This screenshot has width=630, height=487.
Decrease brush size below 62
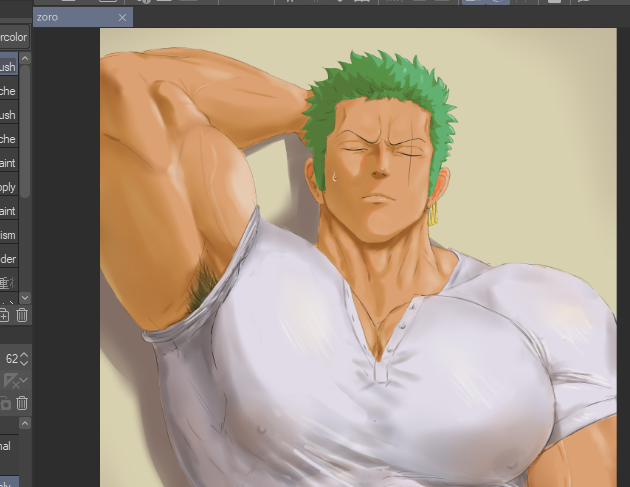point(24,362)
